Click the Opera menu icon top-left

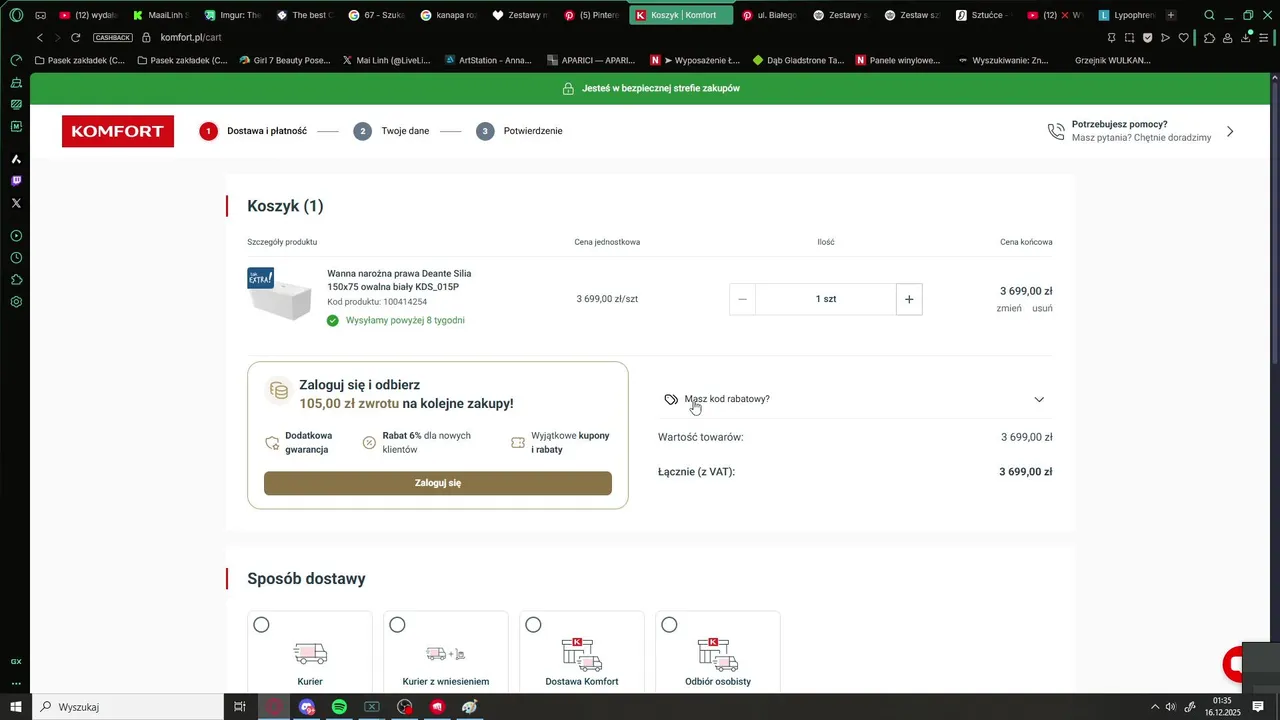point(16,15)
